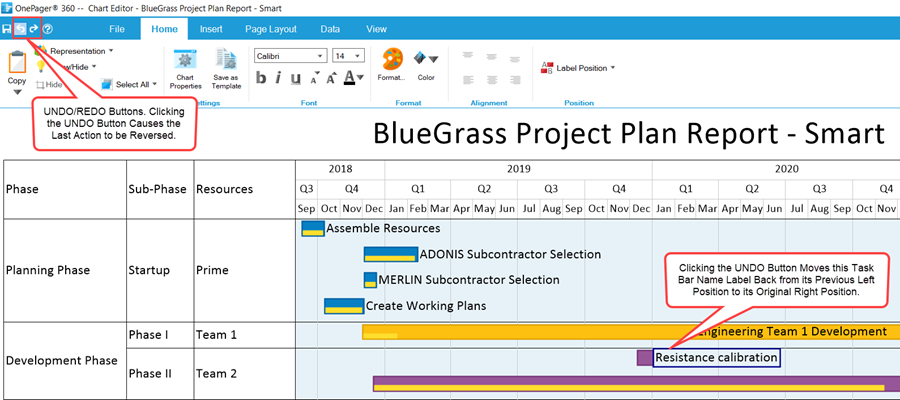Click the Phase column header
This screenshot has width=900, height=400.
pyautogui.click(x=65, y=189)
